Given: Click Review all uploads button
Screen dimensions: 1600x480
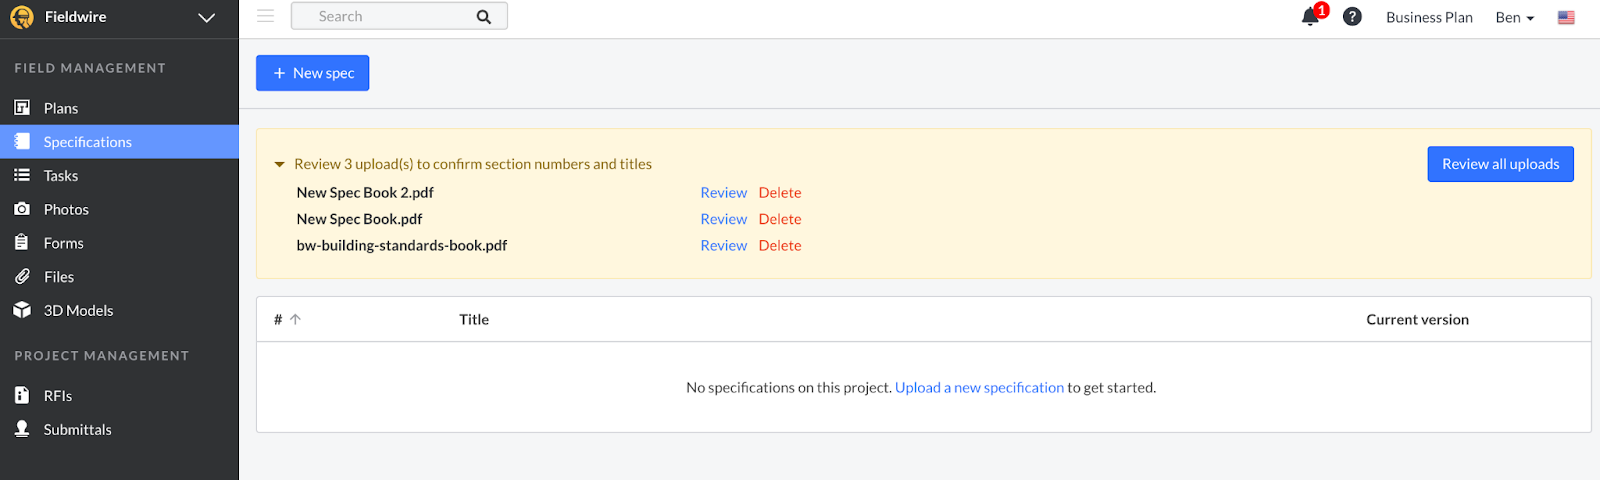Looking at the screenshot, I should click(1500, 164).
